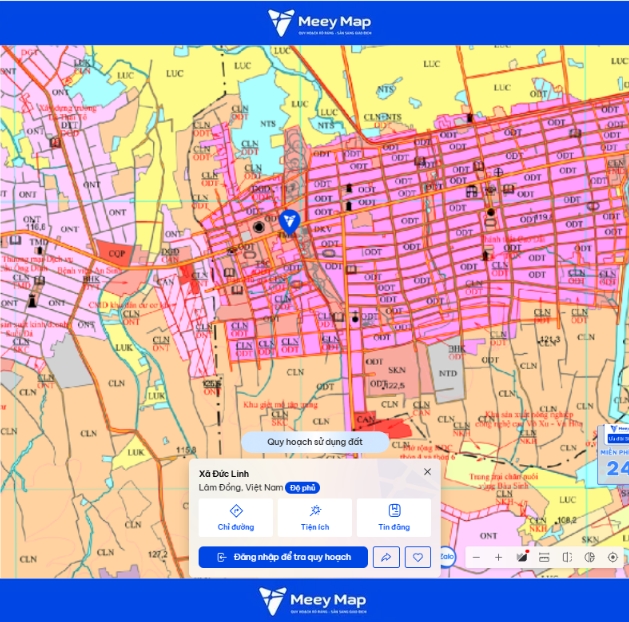Click the 108,2 elevation point

566,520
